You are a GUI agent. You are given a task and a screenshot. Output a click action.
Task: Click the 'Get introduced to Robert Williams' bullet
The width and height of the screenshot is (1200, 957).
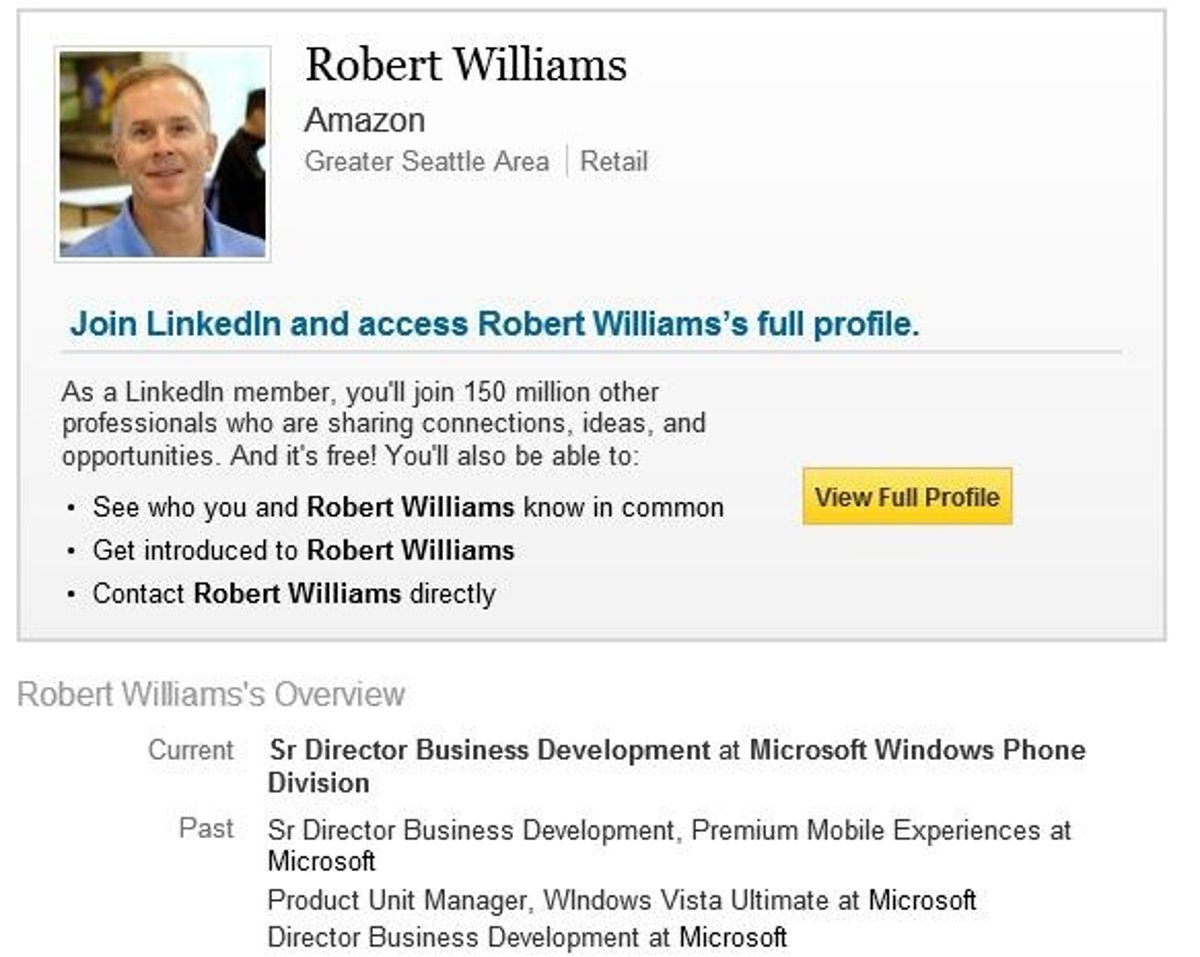(x=303, y=550)
